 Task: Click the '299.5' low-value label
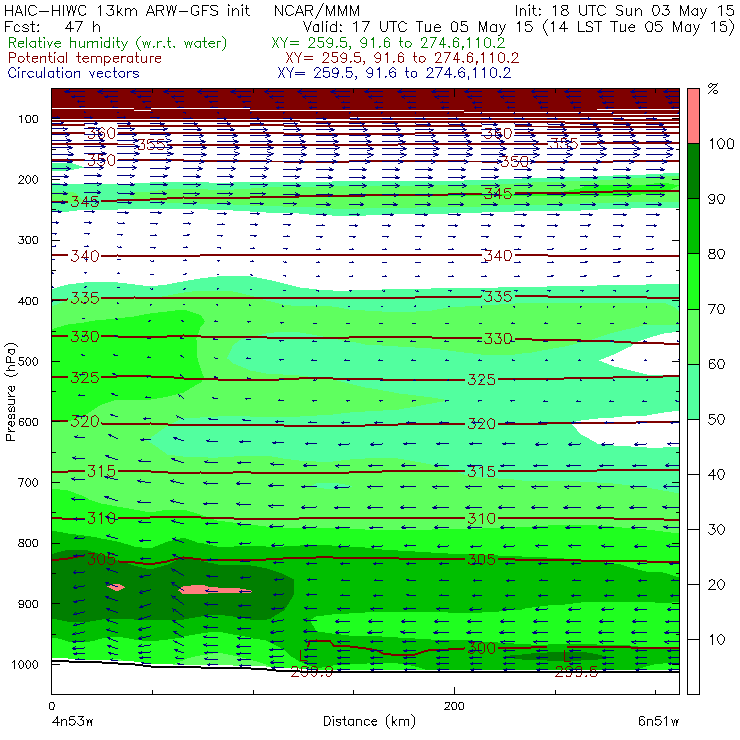[x=576, y=672]
